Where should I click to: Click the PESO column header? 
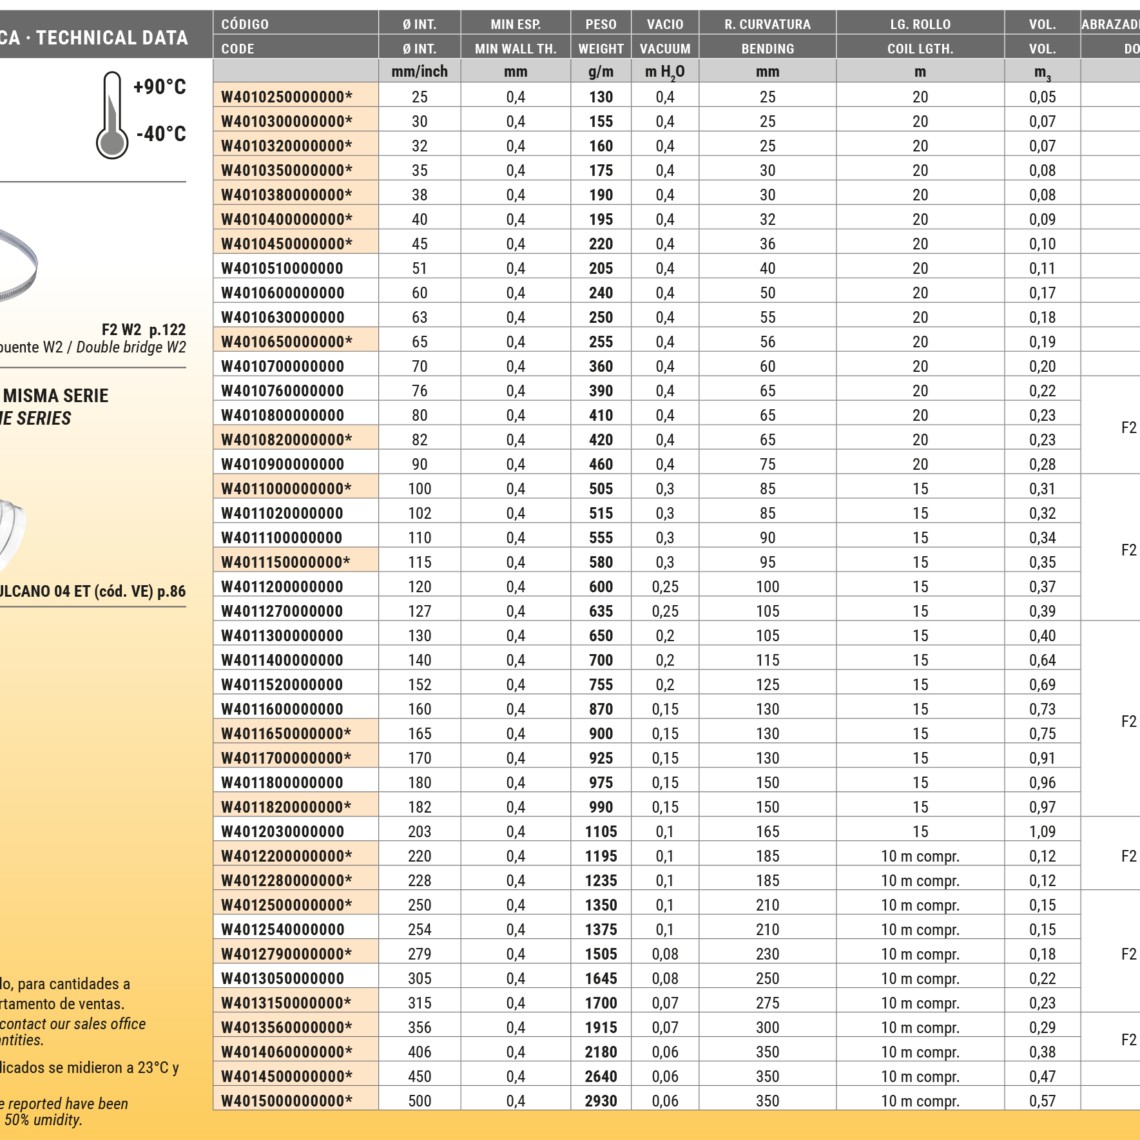[x=601, y=24]
